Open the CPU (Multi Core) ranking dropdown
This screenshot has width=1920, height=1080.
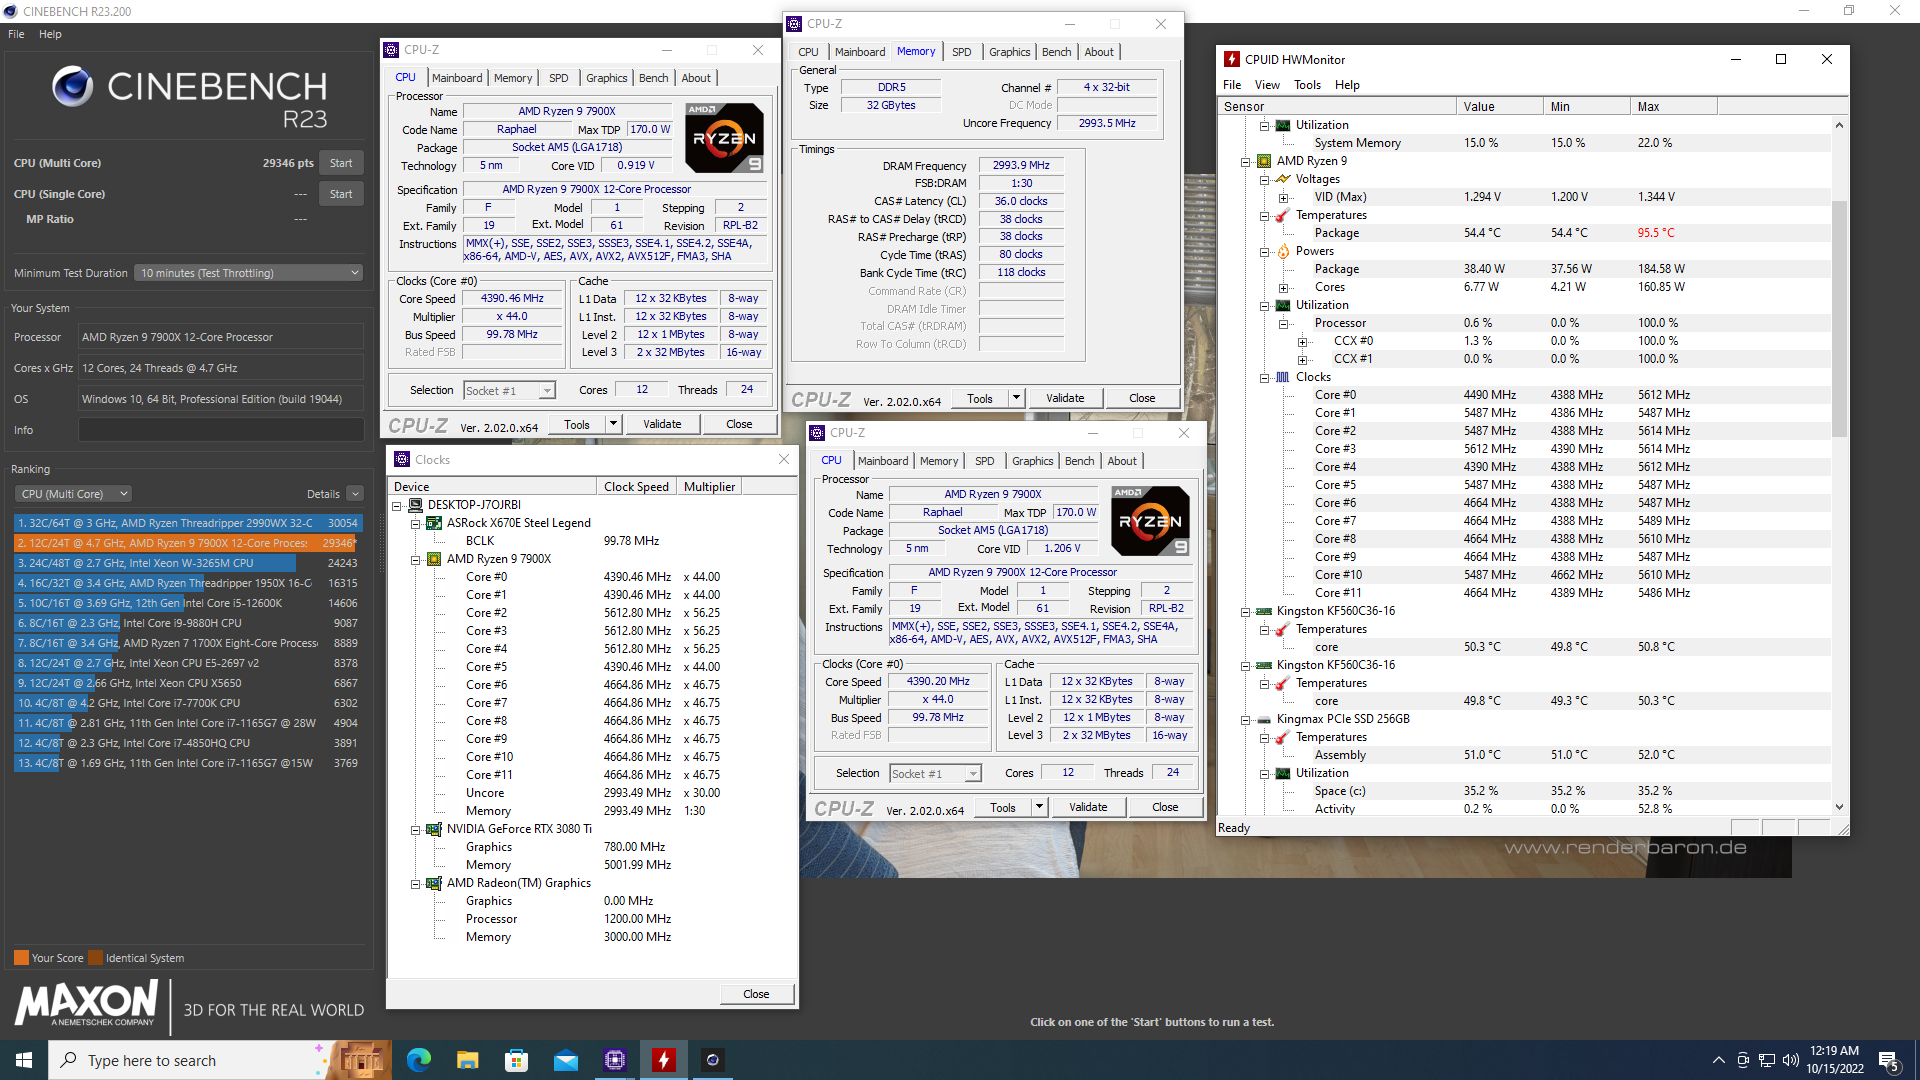pos(73,494)
